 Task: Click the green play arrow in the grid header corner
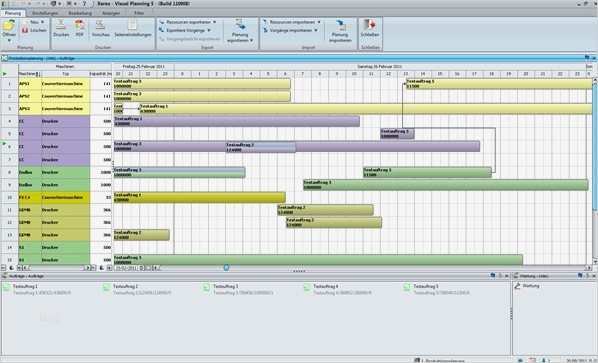pyautogui.click(x=5, y=74)
